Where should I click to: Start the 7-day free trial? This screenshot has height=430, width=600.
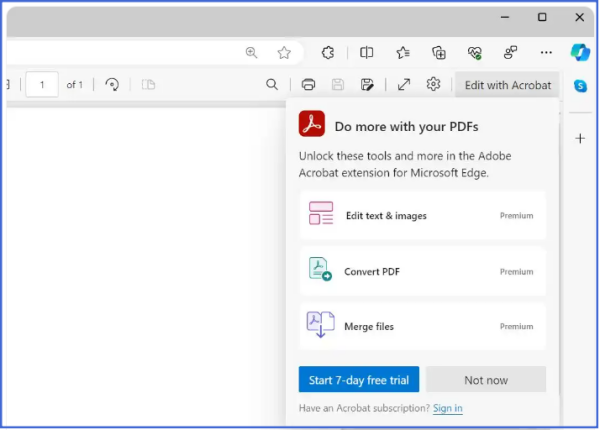coord(358,380)
